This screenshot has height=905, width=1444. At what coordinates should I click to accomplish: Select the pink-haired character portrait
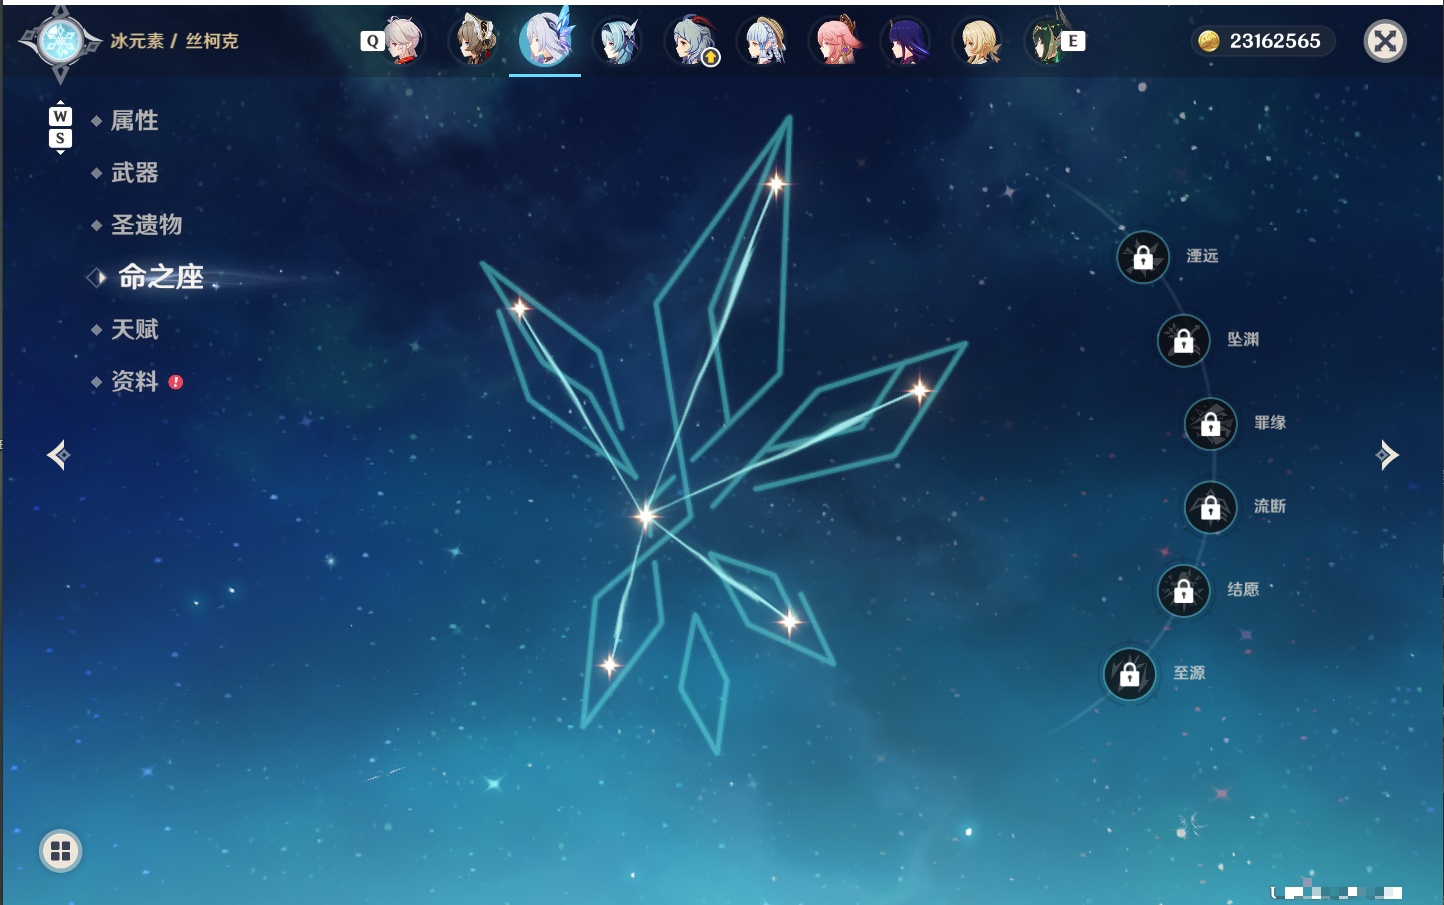tap(836, 41)
